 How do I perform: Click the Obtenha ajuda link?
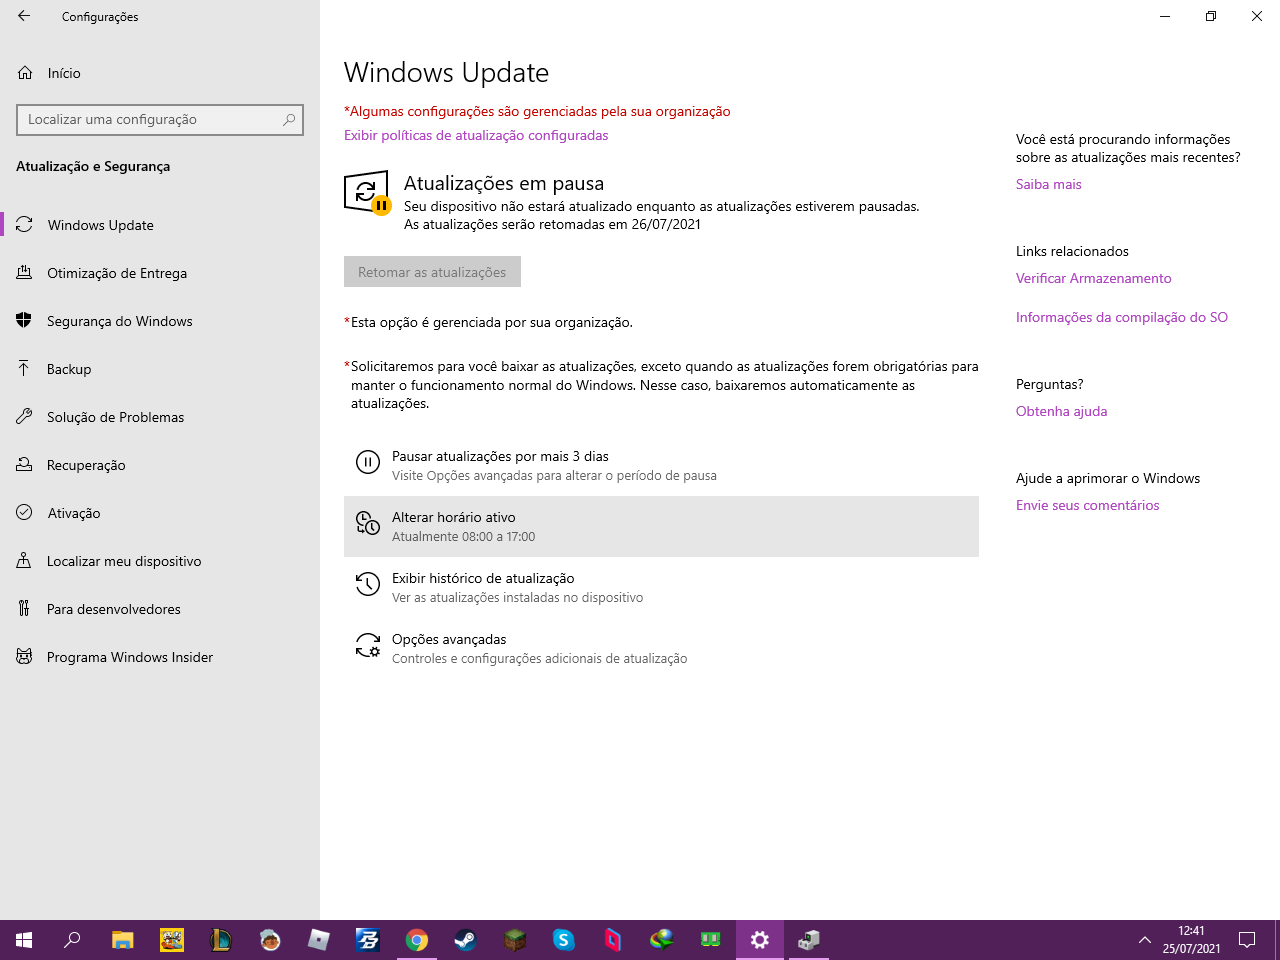(x=1061, y=411)
